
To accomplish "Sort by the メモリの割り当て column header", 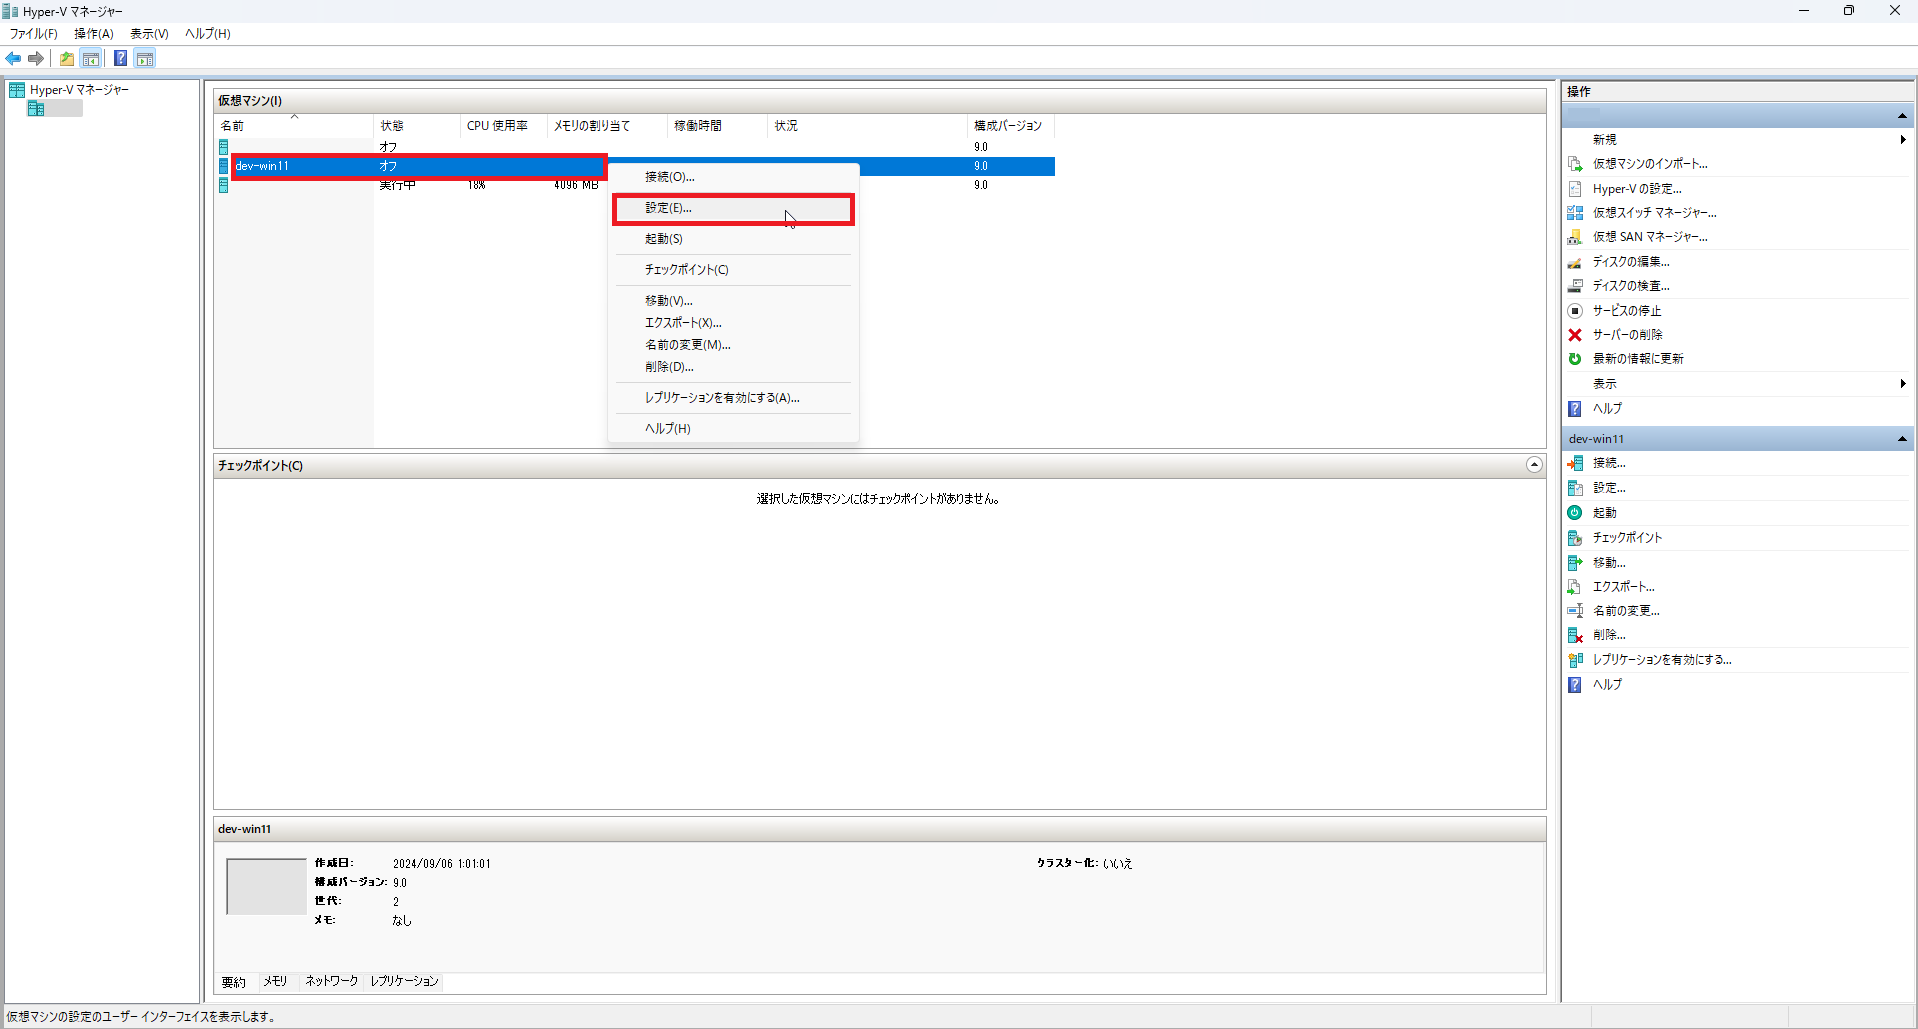I will coord(607,126).
